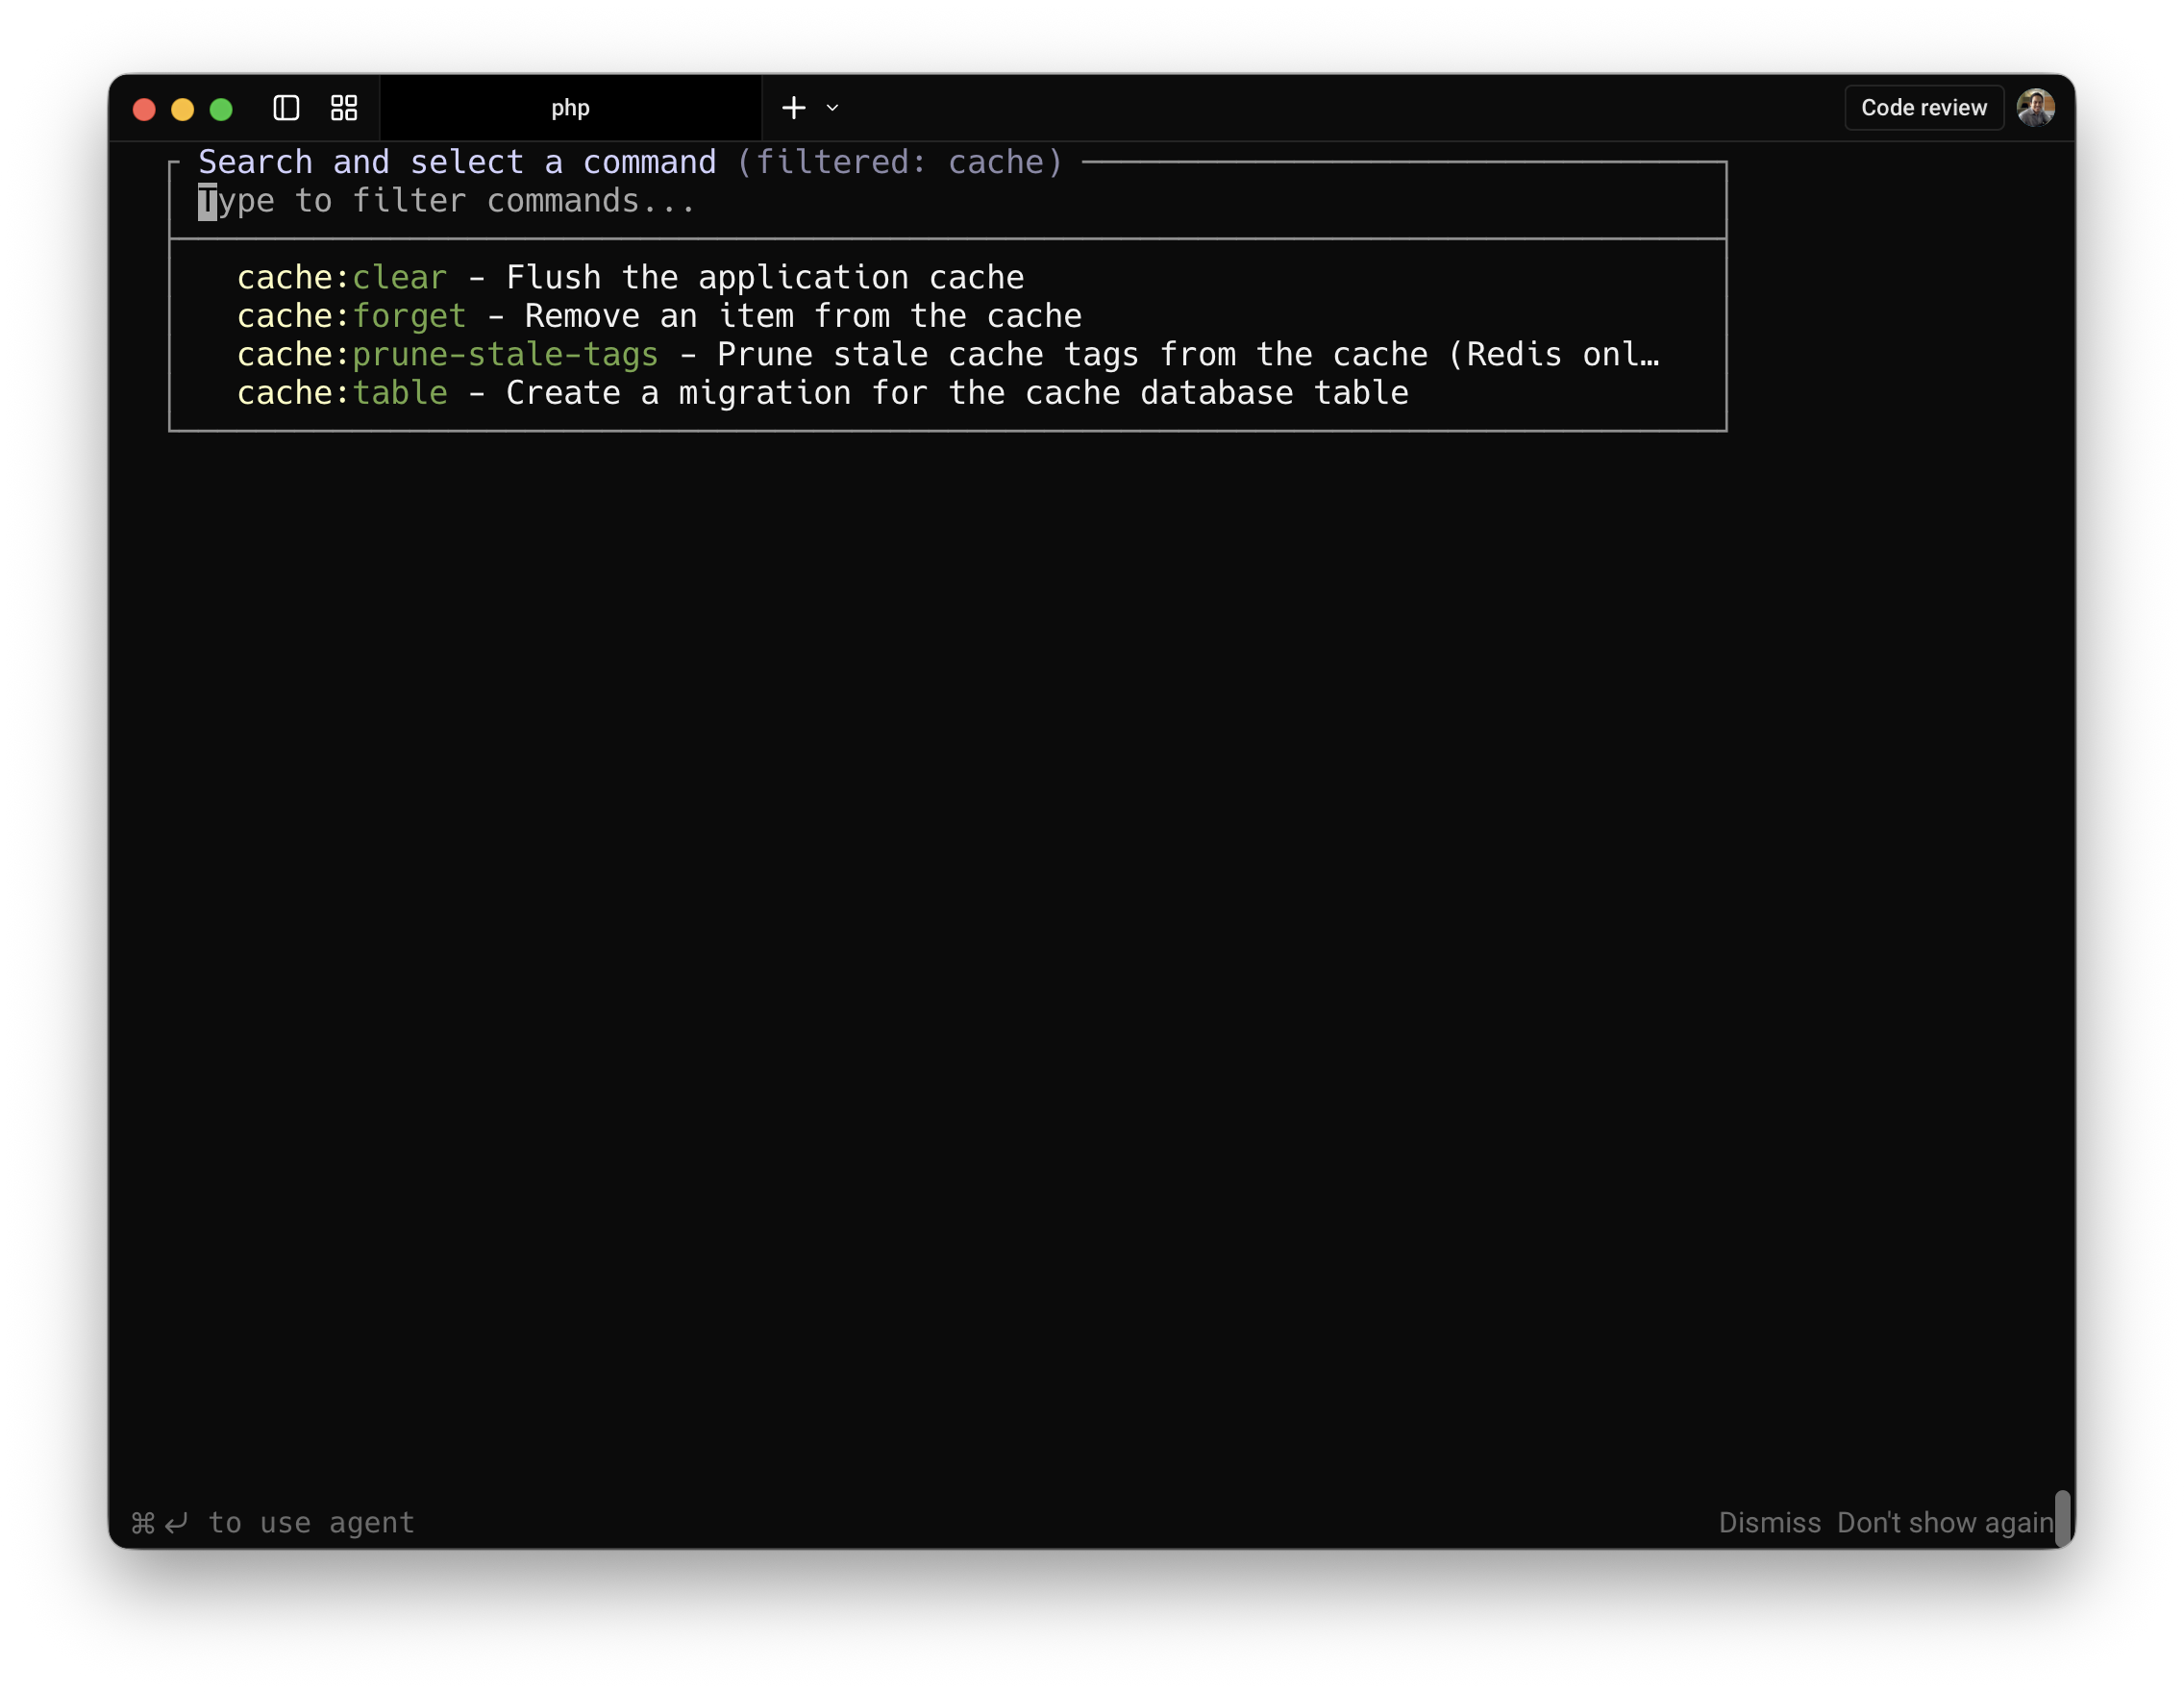Click the terminal vertical scrollbar handle
The image size is (2184, 1692).
[x=2062, y=1518]
